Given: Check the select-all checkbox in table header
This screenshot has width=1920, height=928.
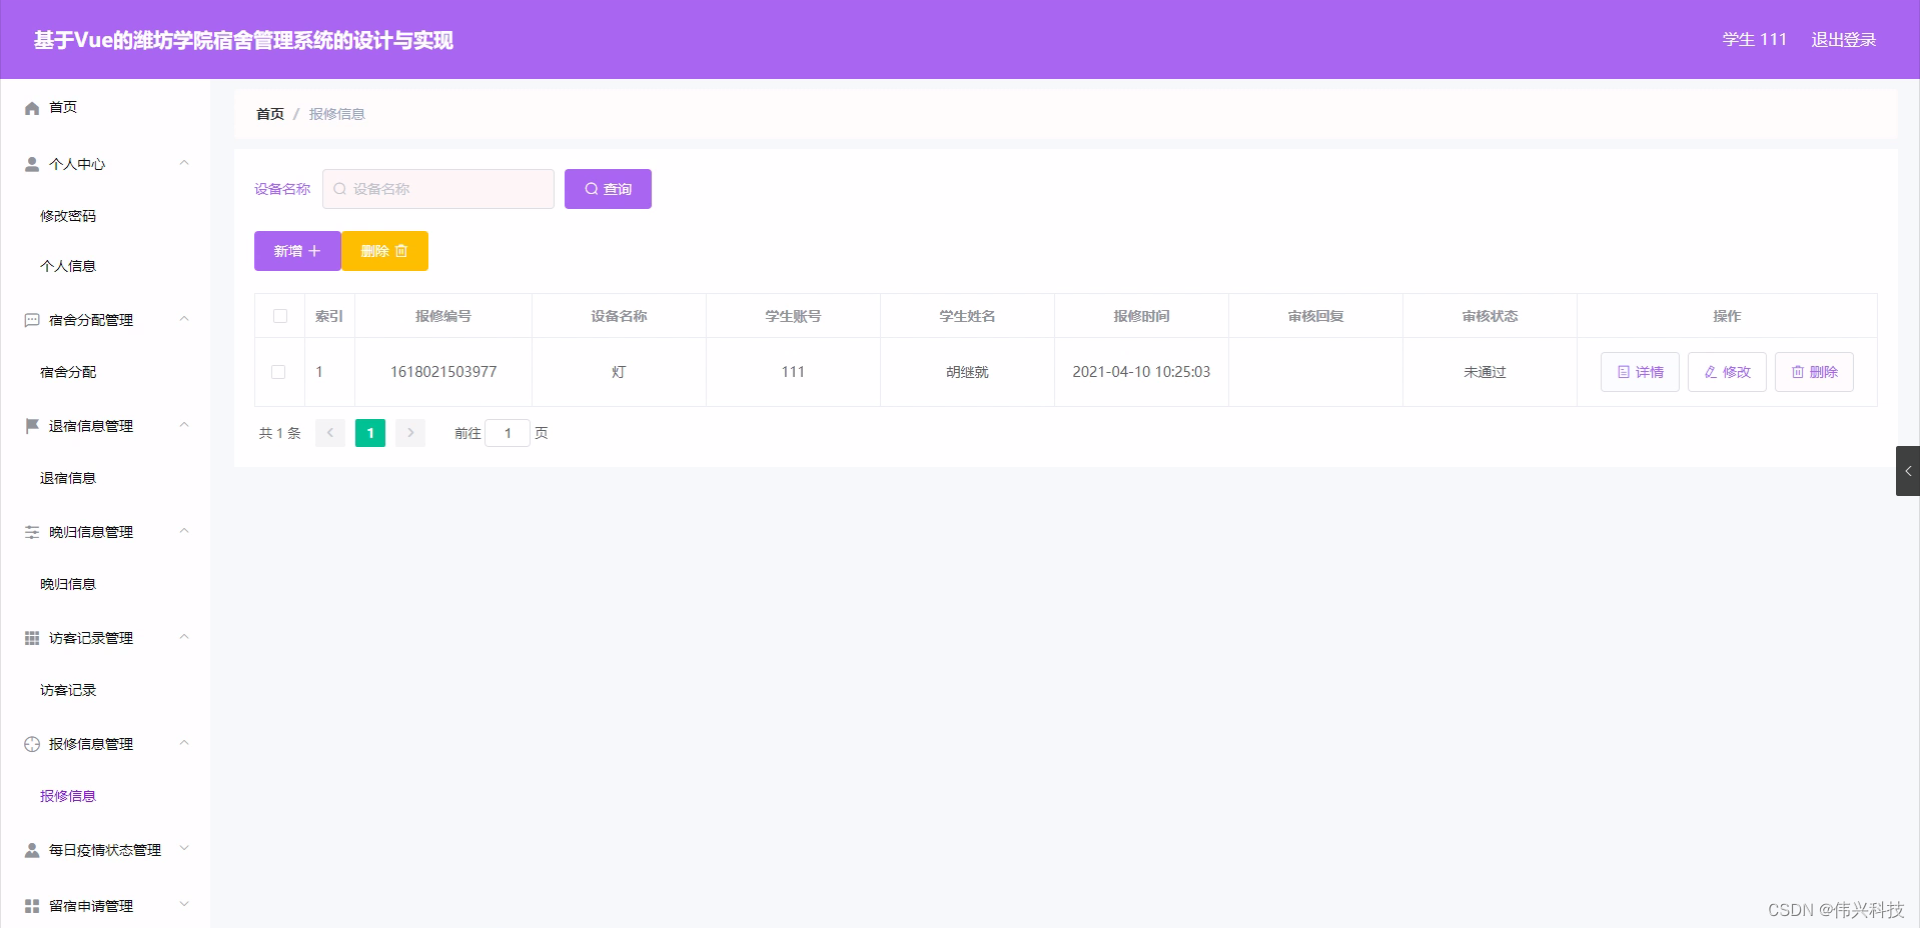Looking at the screenshot, I should [x=280, y=315].
